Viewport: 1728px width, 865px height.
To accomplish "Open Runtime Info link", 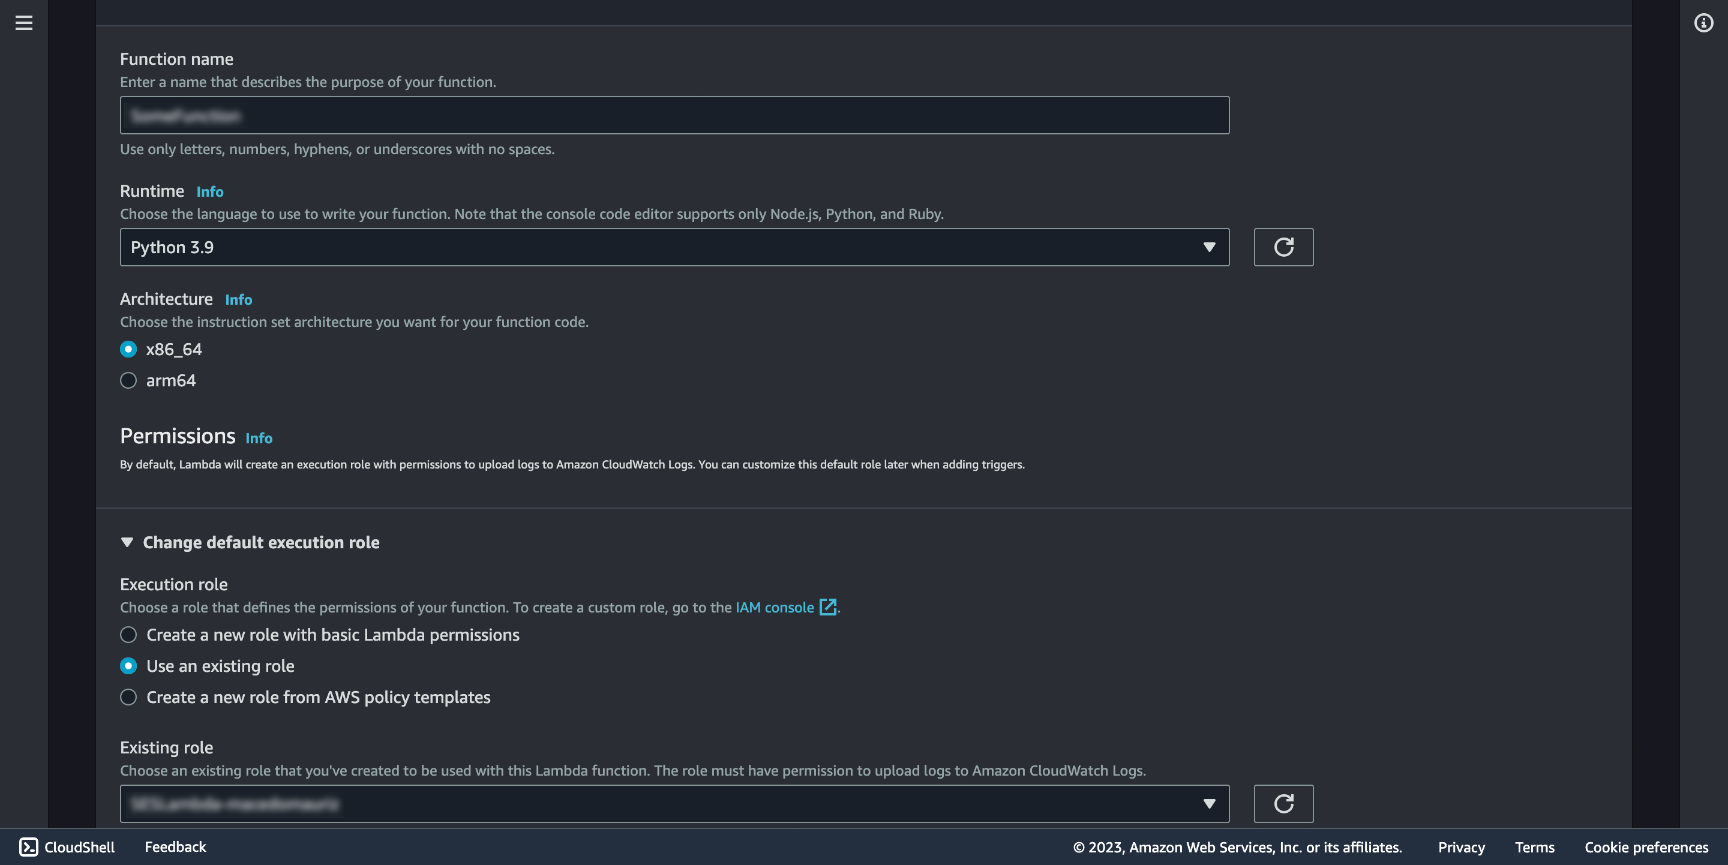I will (x=210, y=192).
